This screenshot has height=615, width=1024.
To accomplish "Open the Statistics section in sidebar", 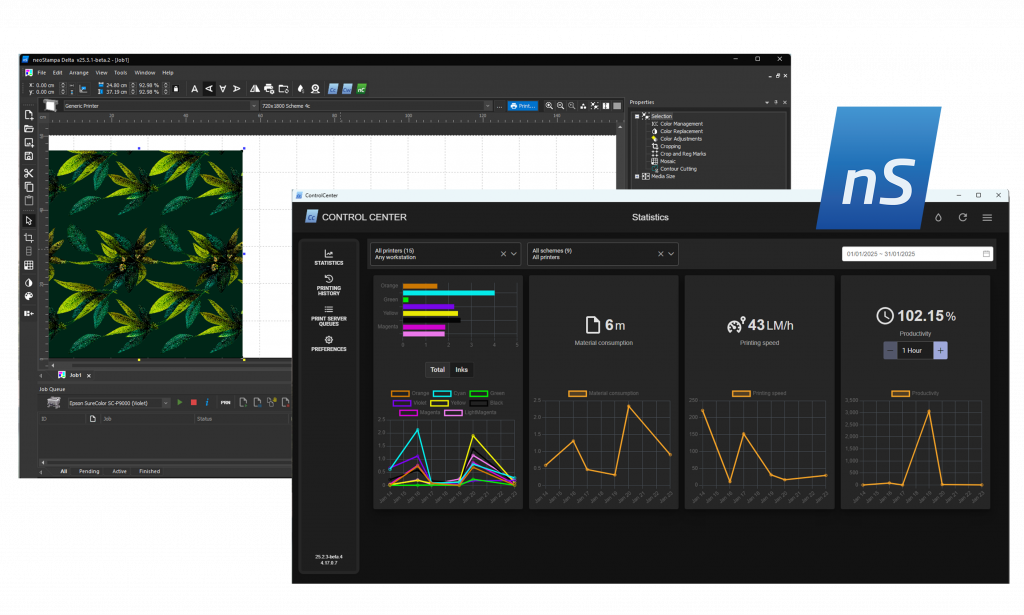I will (328, 257).
